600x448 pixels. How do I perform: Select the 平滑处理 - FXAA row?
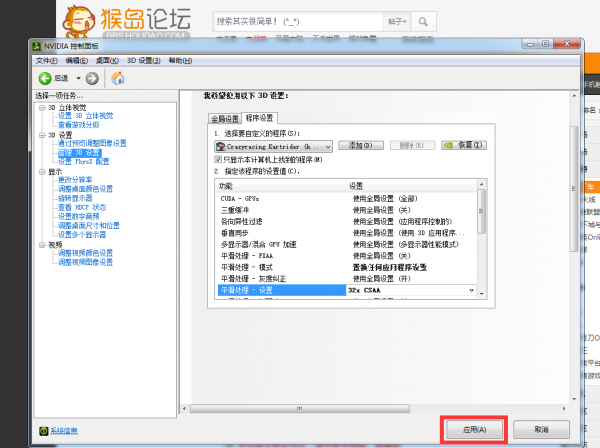347,256
